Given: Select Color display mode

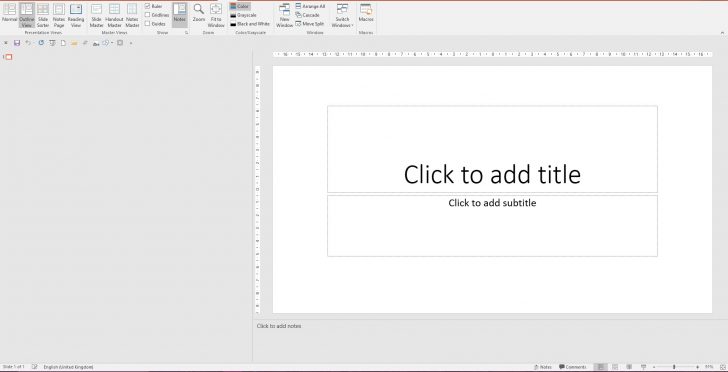Looking at the screenshot, I should [240, 7].
